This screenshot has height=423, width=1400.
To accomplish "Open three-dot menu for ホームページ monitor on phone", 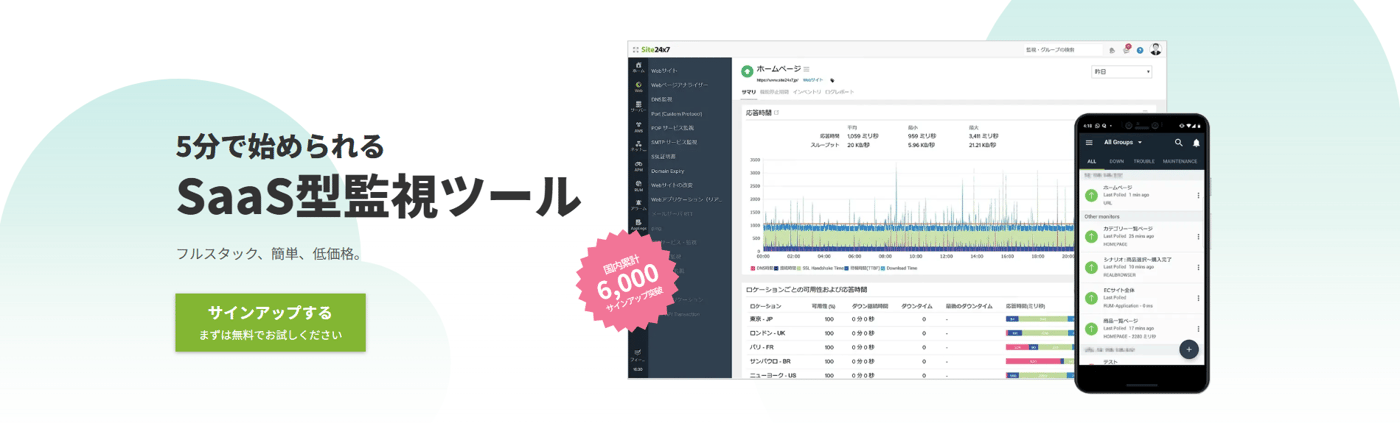I will 1198,195.
